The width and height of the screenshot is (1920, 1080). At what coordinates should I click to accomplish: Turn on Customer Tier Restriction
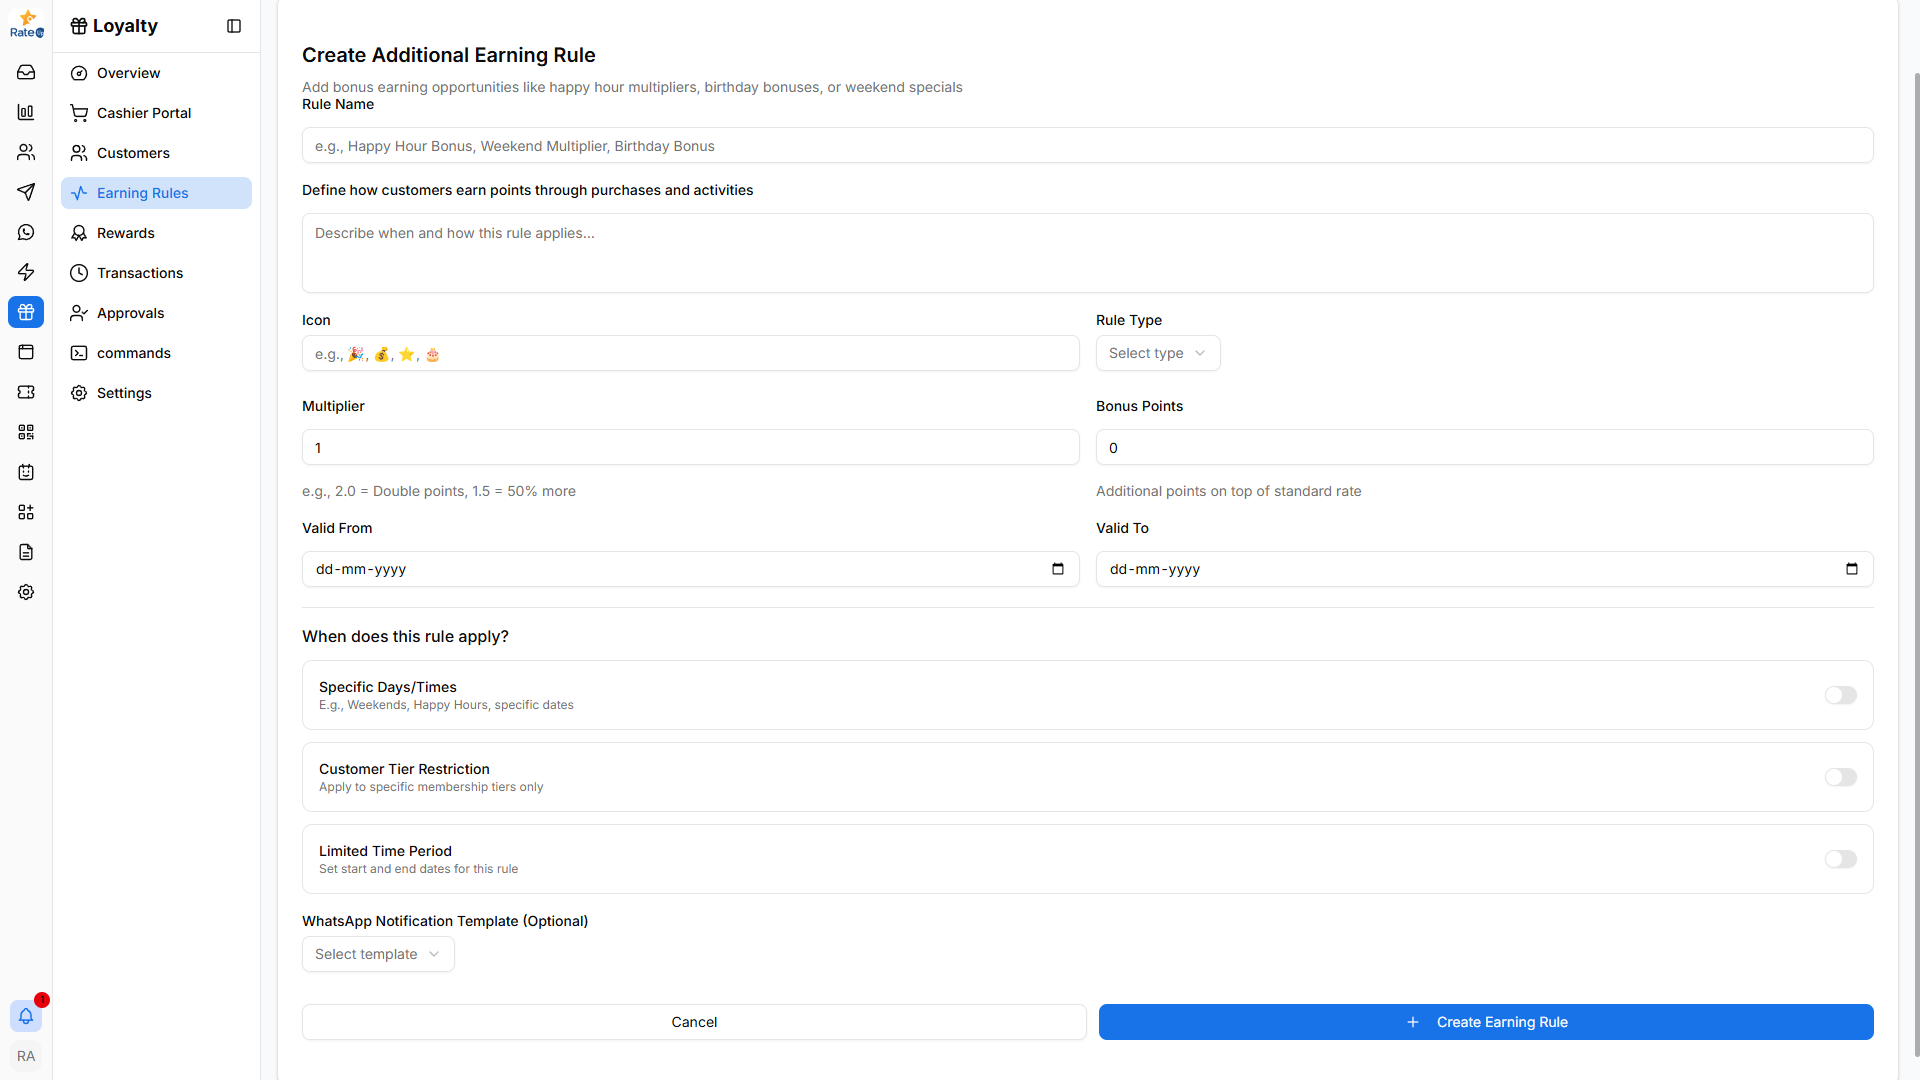[1841, 777]
